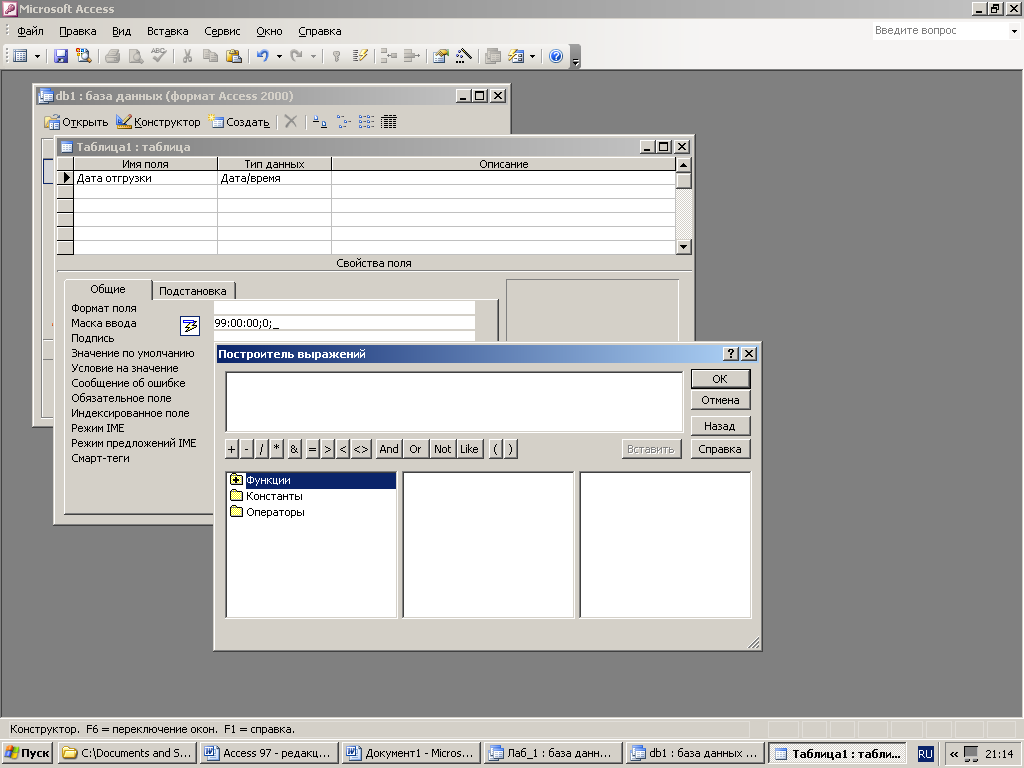Open the Redo history dropdown arrow

(313, 56)
